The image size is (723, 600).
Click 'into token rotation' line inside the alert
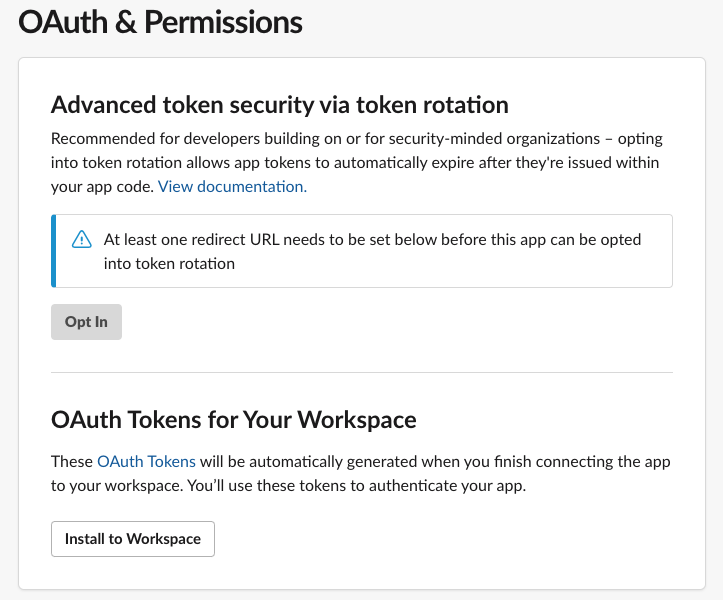[x=169, y=263]
